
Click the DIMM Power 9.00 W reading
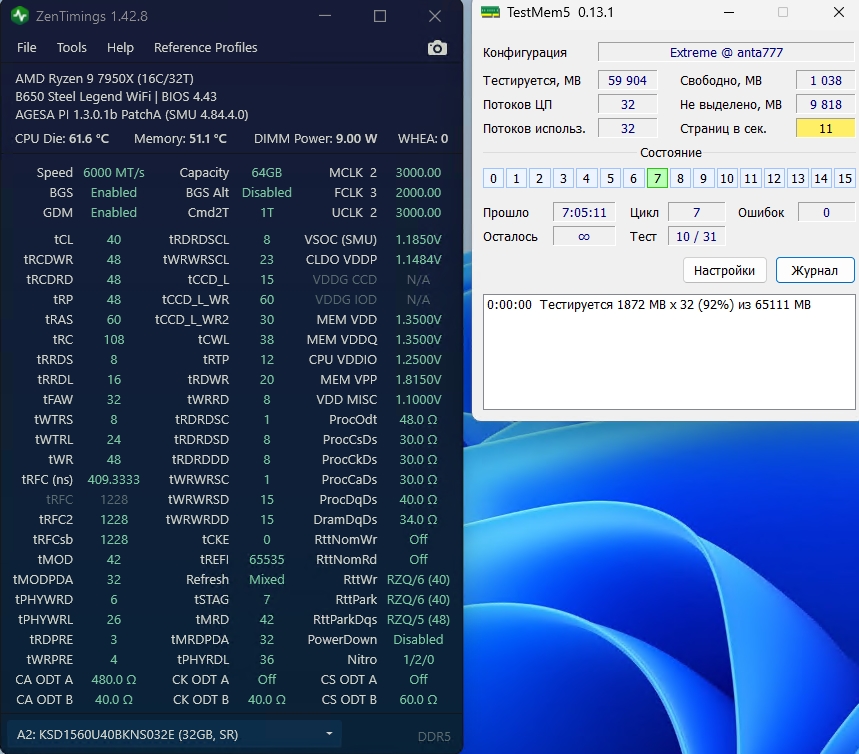tap(316, 139)
